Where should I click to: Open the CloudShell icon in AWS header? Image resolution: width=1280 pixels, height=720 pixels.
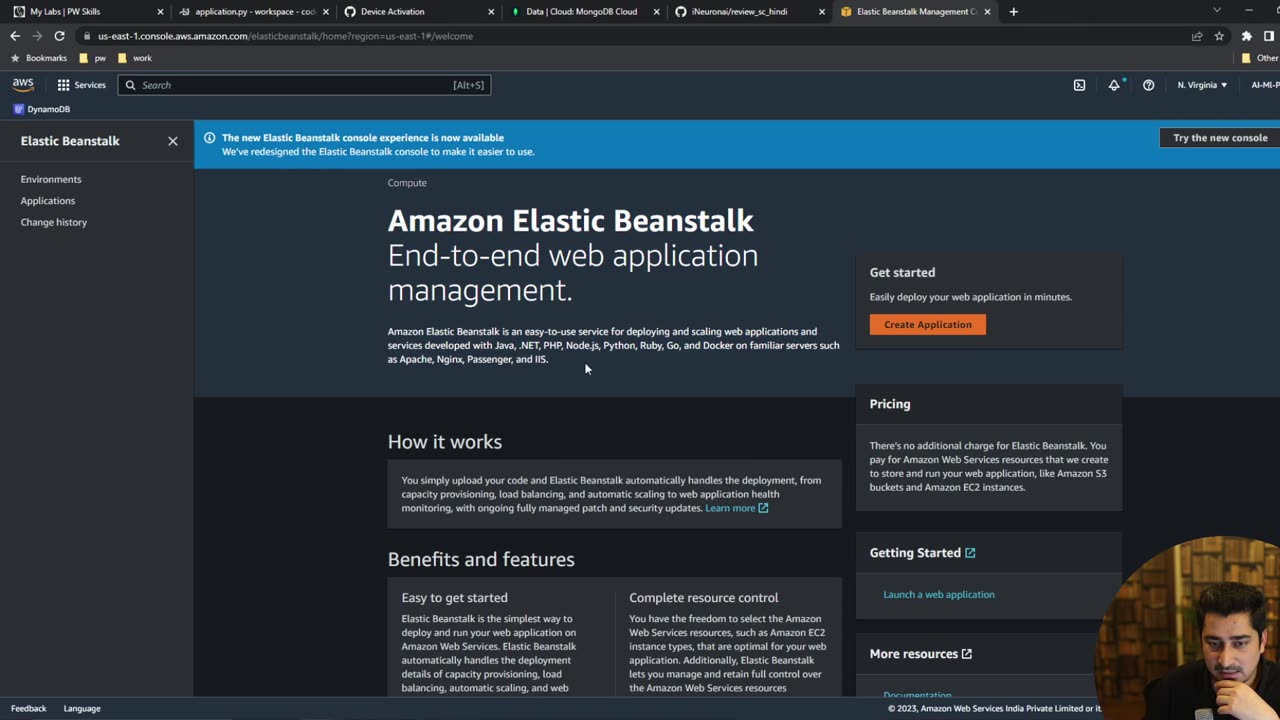point(1079,85)
